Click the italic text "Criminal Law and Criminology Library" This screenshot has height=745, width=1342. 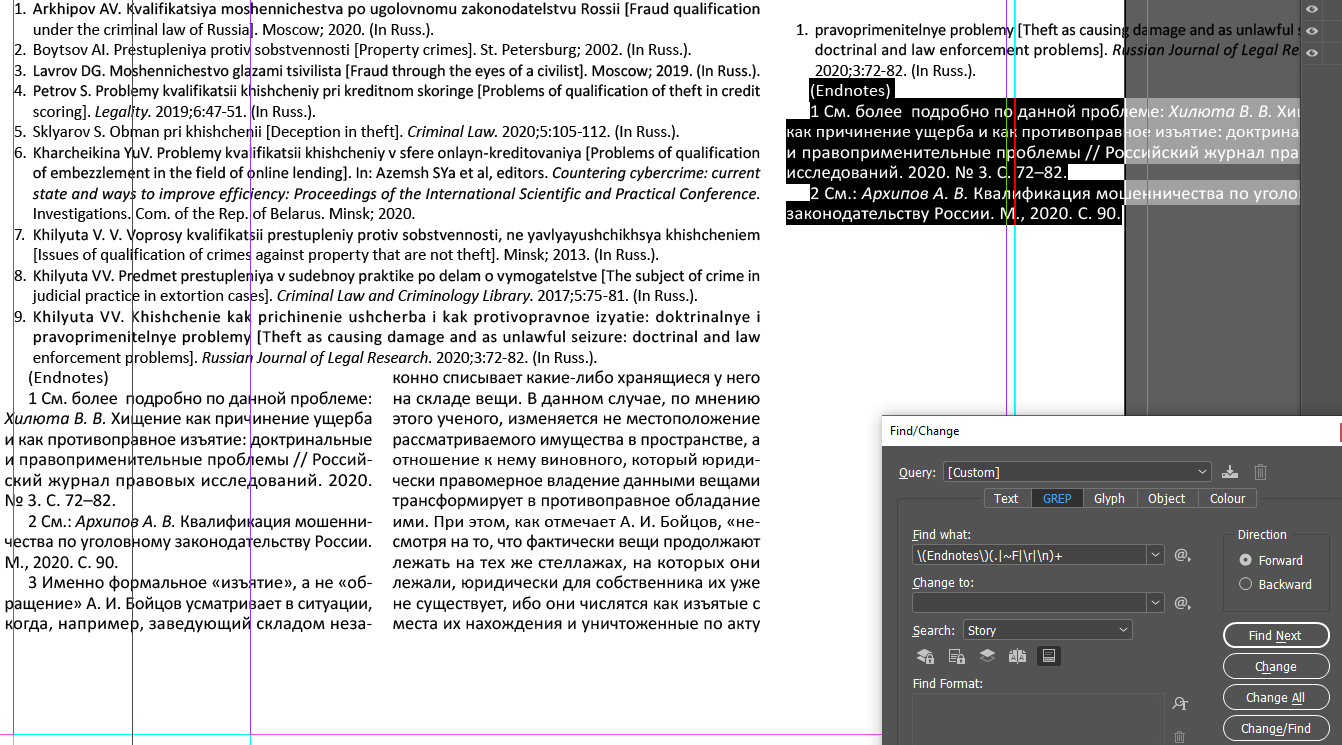pyautogui.click(x=403, y=296)
